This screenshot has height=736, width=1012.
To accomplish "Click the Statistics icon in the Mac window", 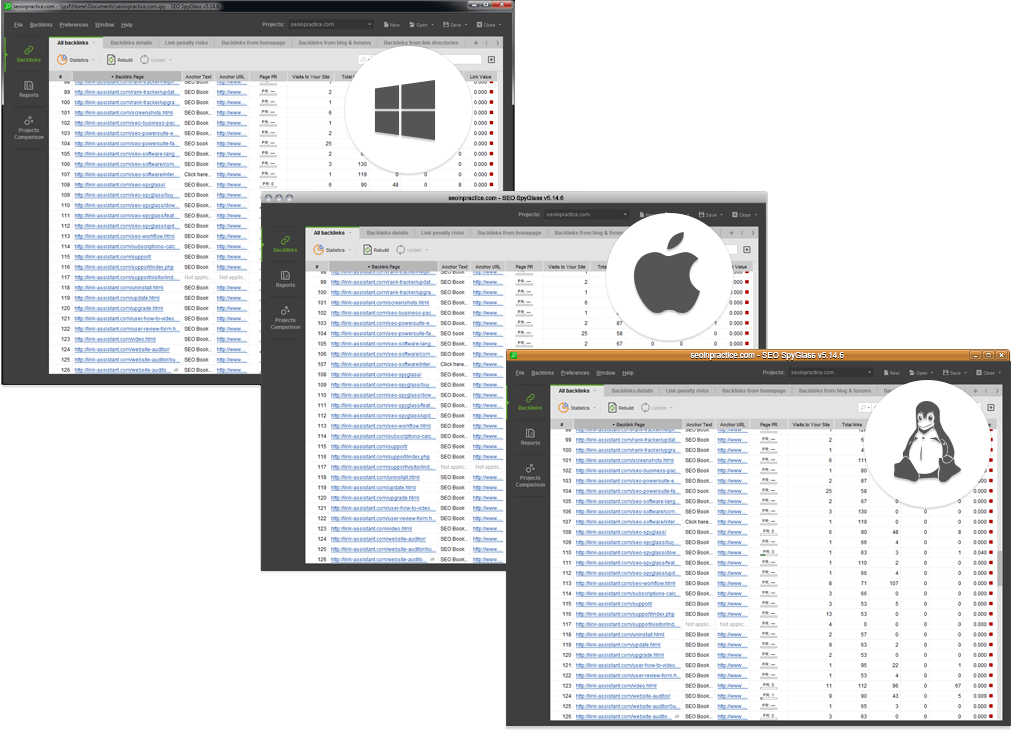I will click(x=318, y=250).
